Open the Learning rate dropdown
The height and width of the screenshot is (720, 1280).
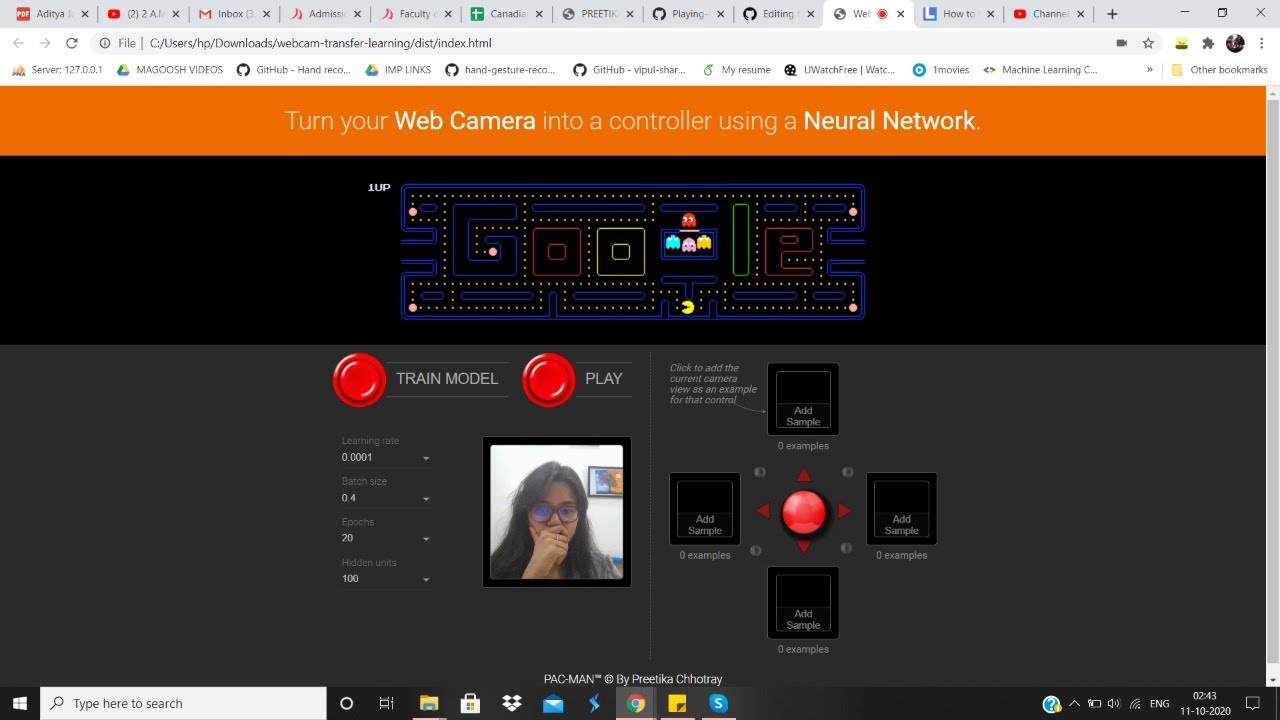pyautogui.click(x=385, y=457)
